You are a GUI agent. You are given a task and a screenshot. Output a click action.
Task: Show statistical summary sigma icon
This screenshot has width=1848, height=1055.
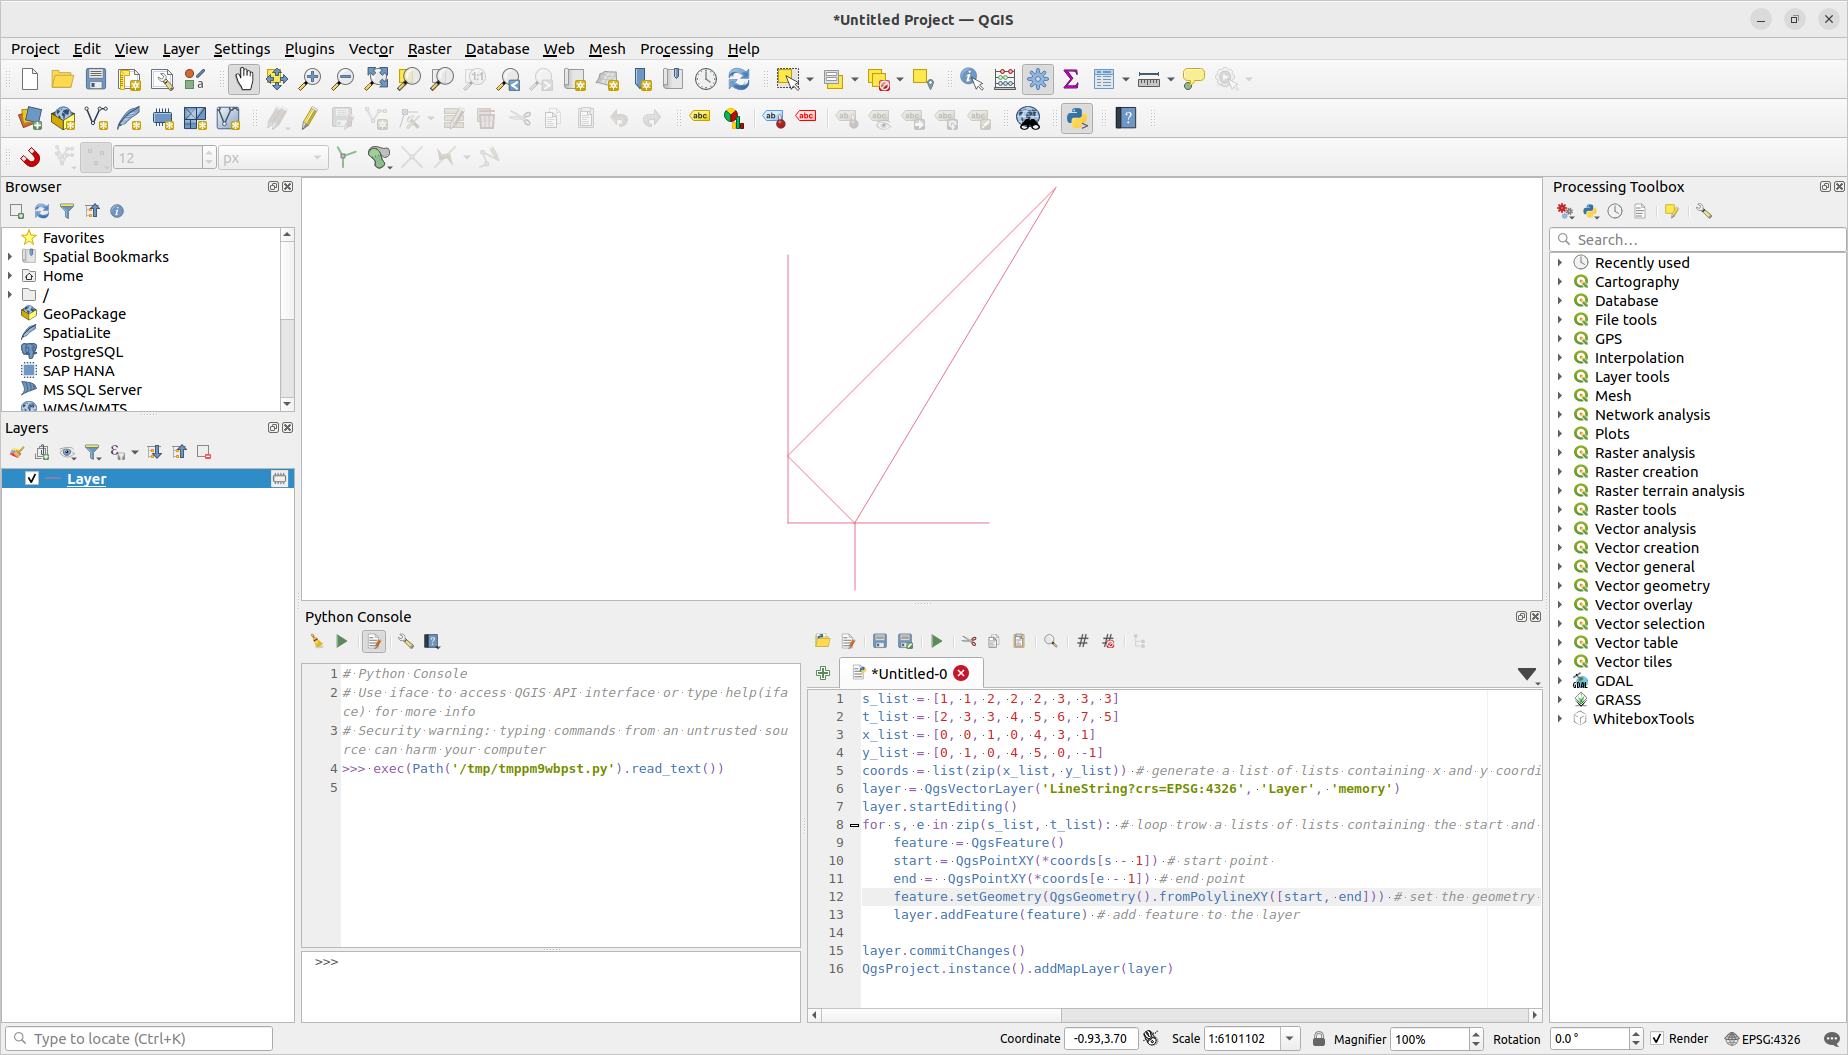click(1071, 79)
